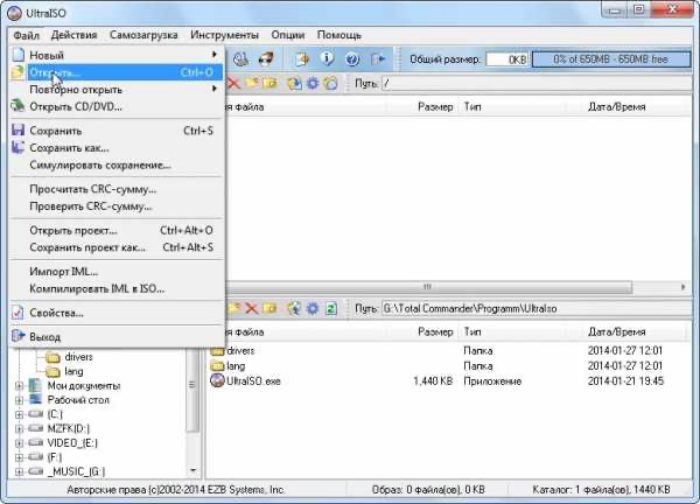700x504 pixels.
Task: Open the Действия menu
Action: pos(74,35)
